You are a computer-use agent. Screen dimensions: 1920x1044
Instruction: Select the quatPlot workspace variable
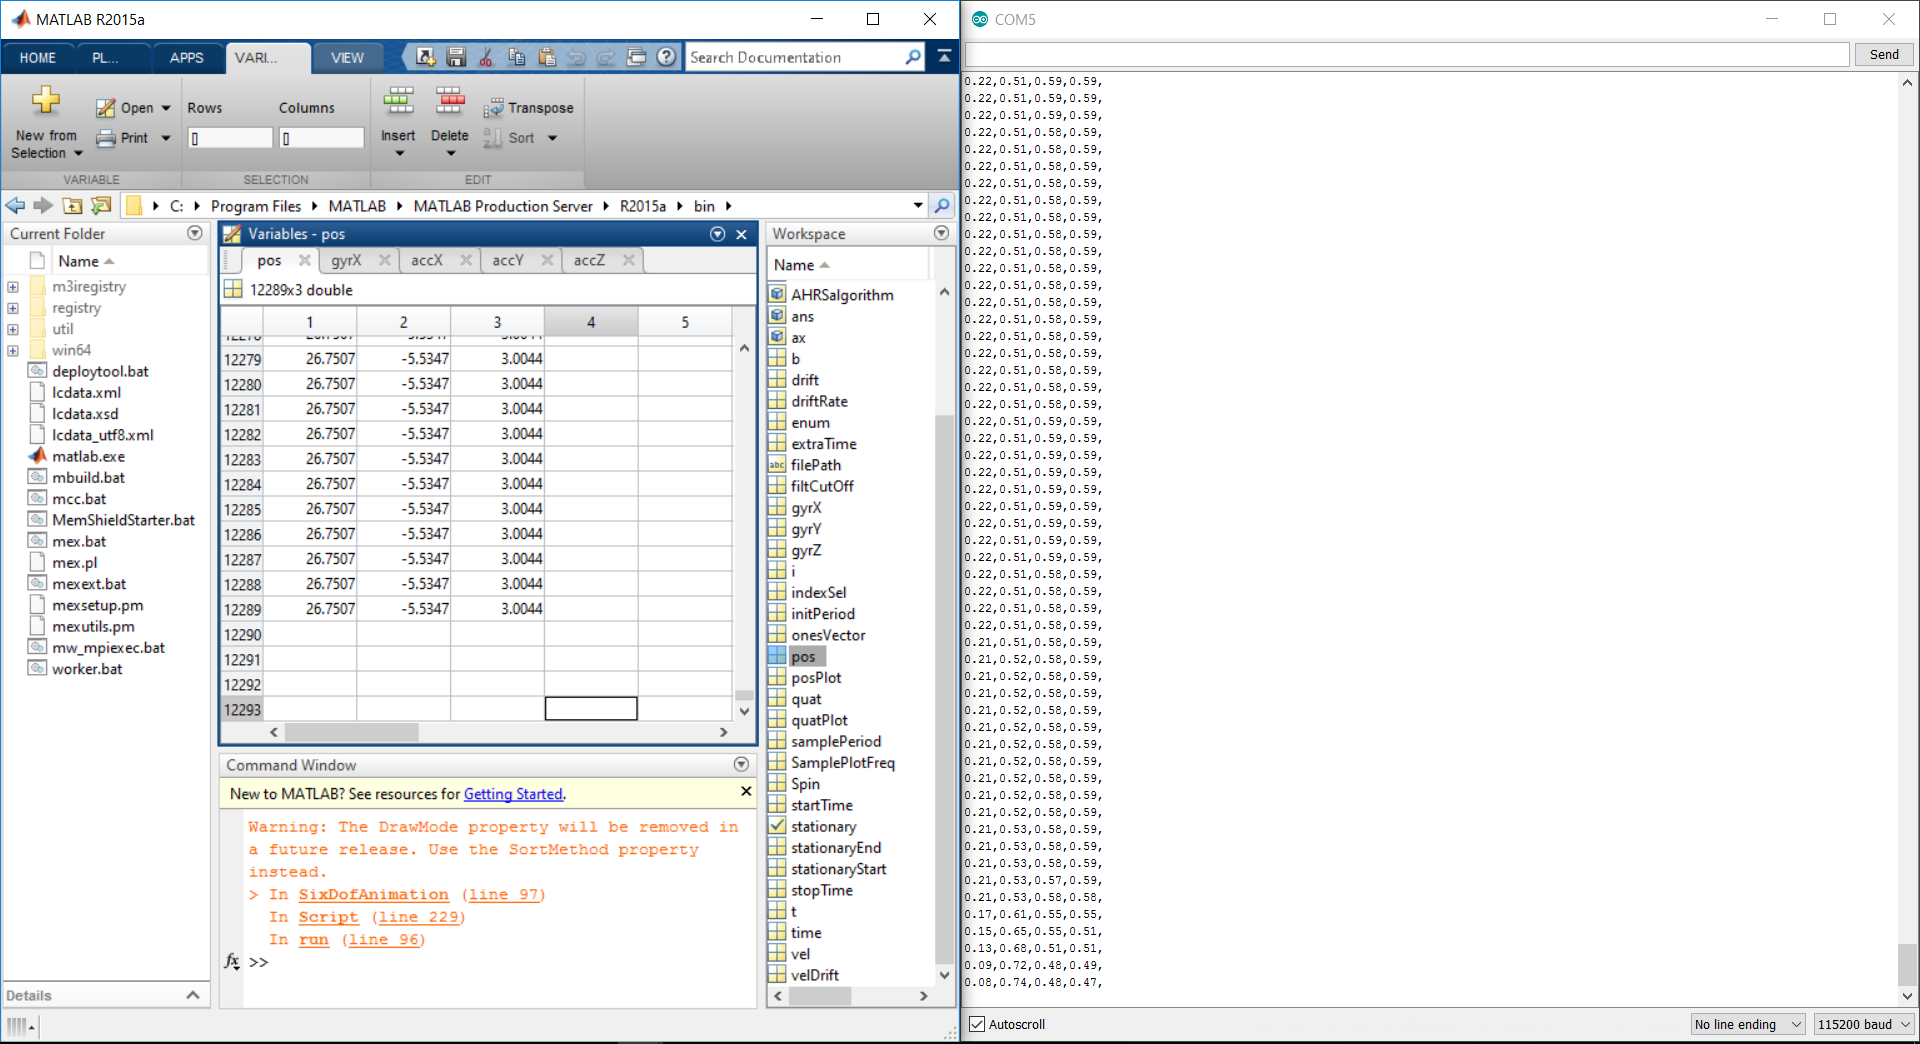(x=819, y=720)
